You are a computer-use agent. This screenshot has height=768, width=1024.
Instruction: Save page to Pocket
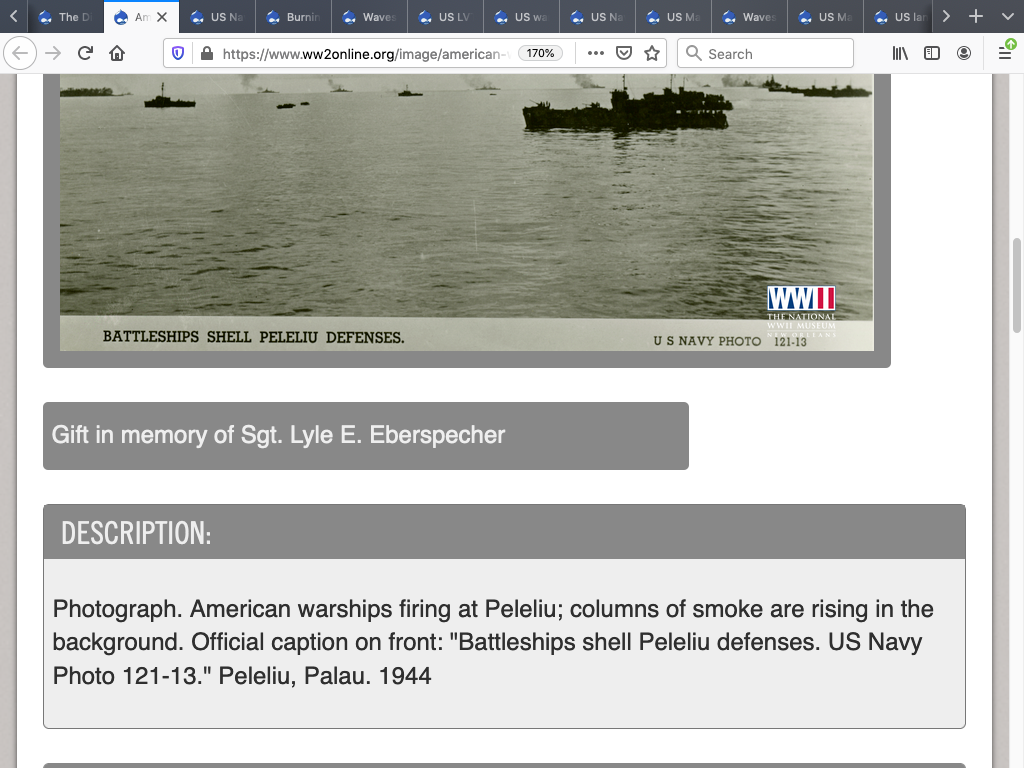point(624,54)
